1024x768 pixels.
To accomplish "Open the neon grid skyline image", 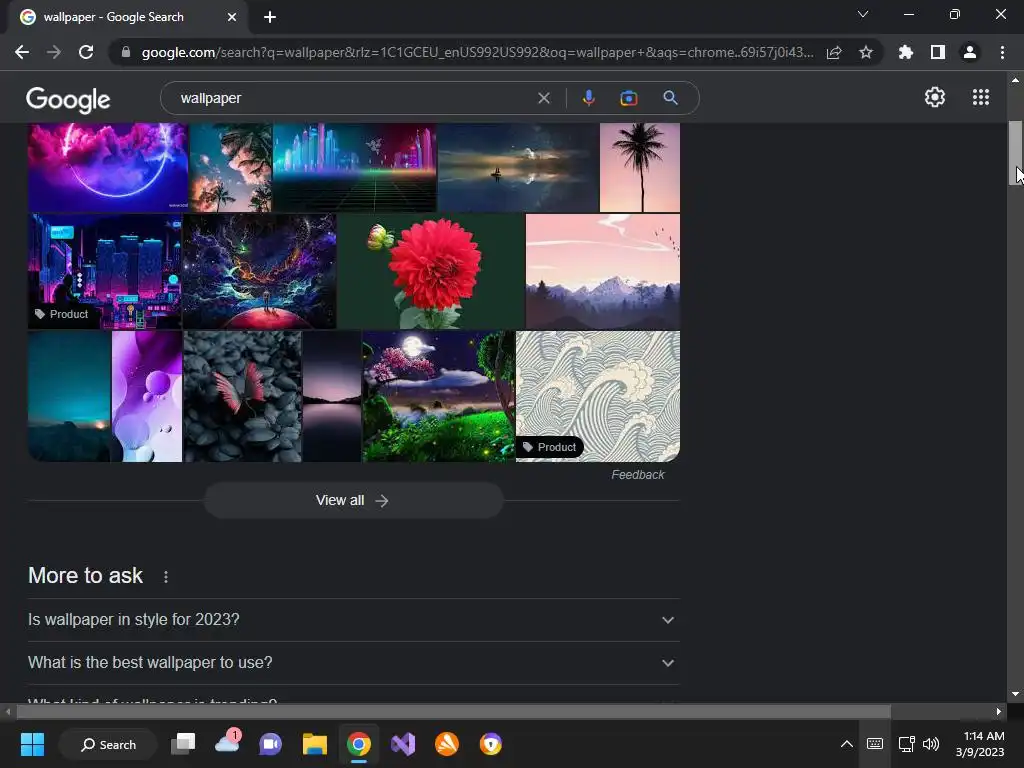I will tap(355, 167).
